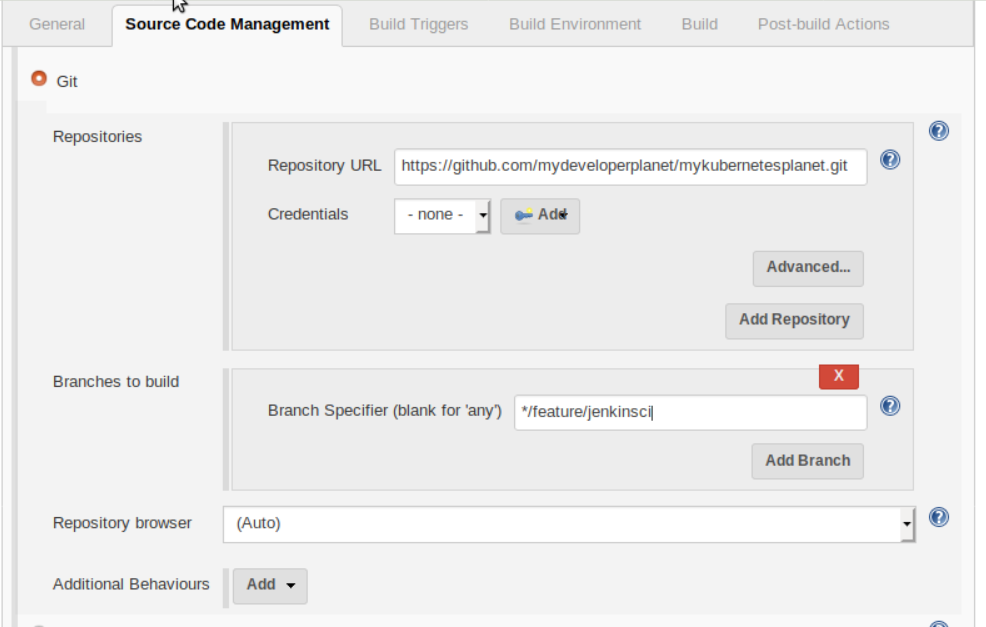986x627 pixels.
Task: Click the help icon at the bottom edge
Action: point(938,621)
